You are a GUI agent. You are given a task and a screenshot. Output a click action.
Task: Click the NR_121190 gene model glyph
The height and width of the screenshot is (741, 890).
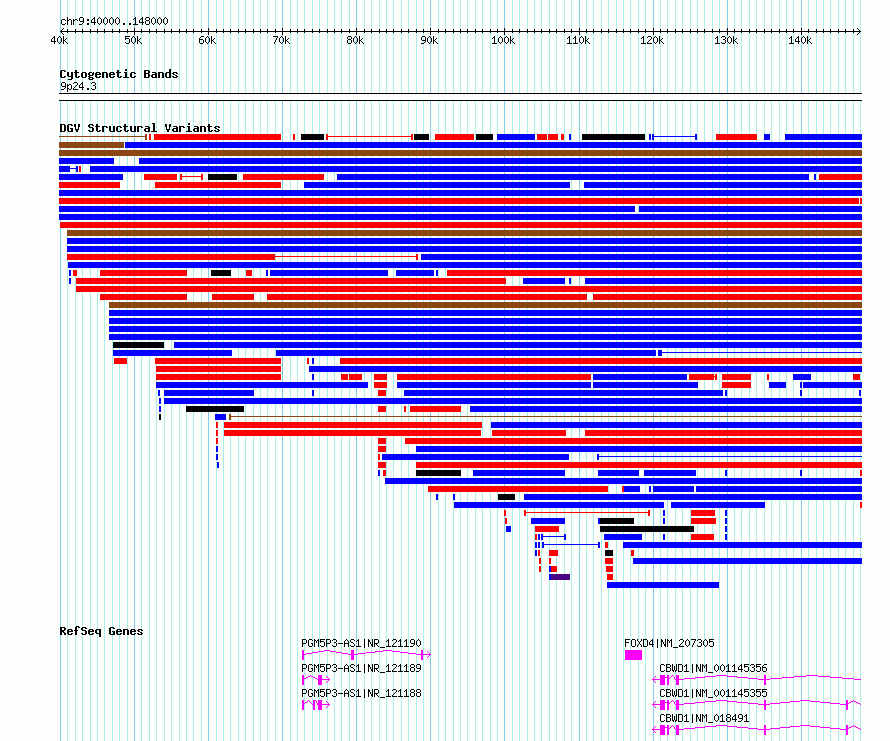366,655
